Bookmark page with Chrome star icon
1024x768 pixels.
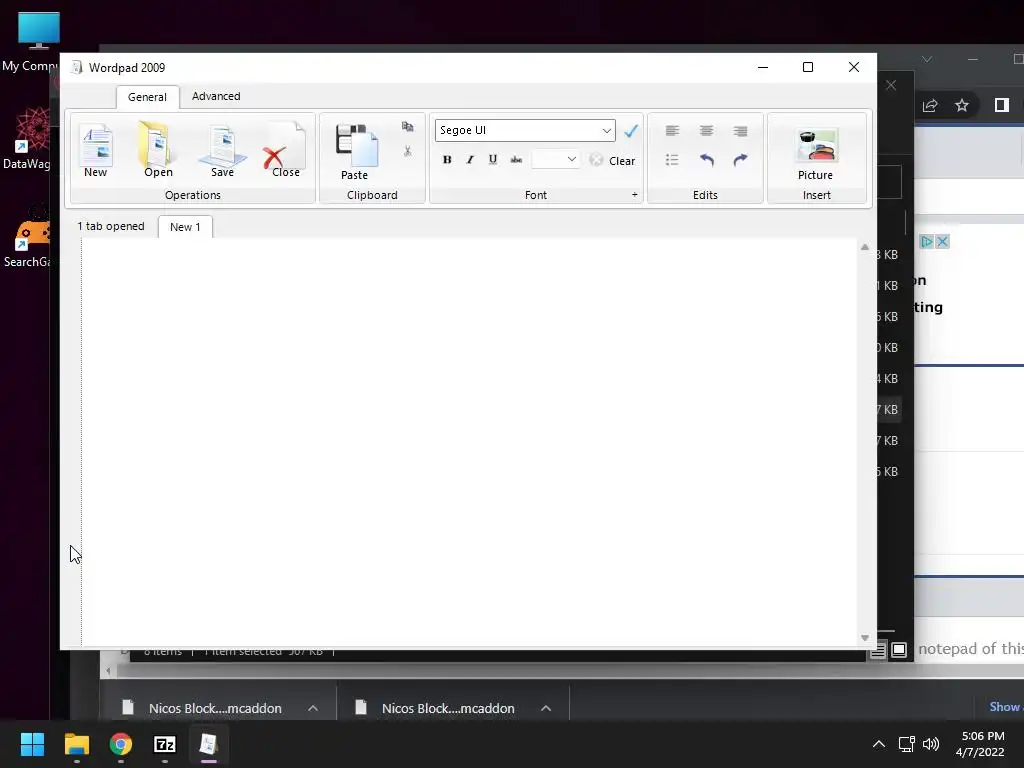pyautogui.click(x=962, y=105)
